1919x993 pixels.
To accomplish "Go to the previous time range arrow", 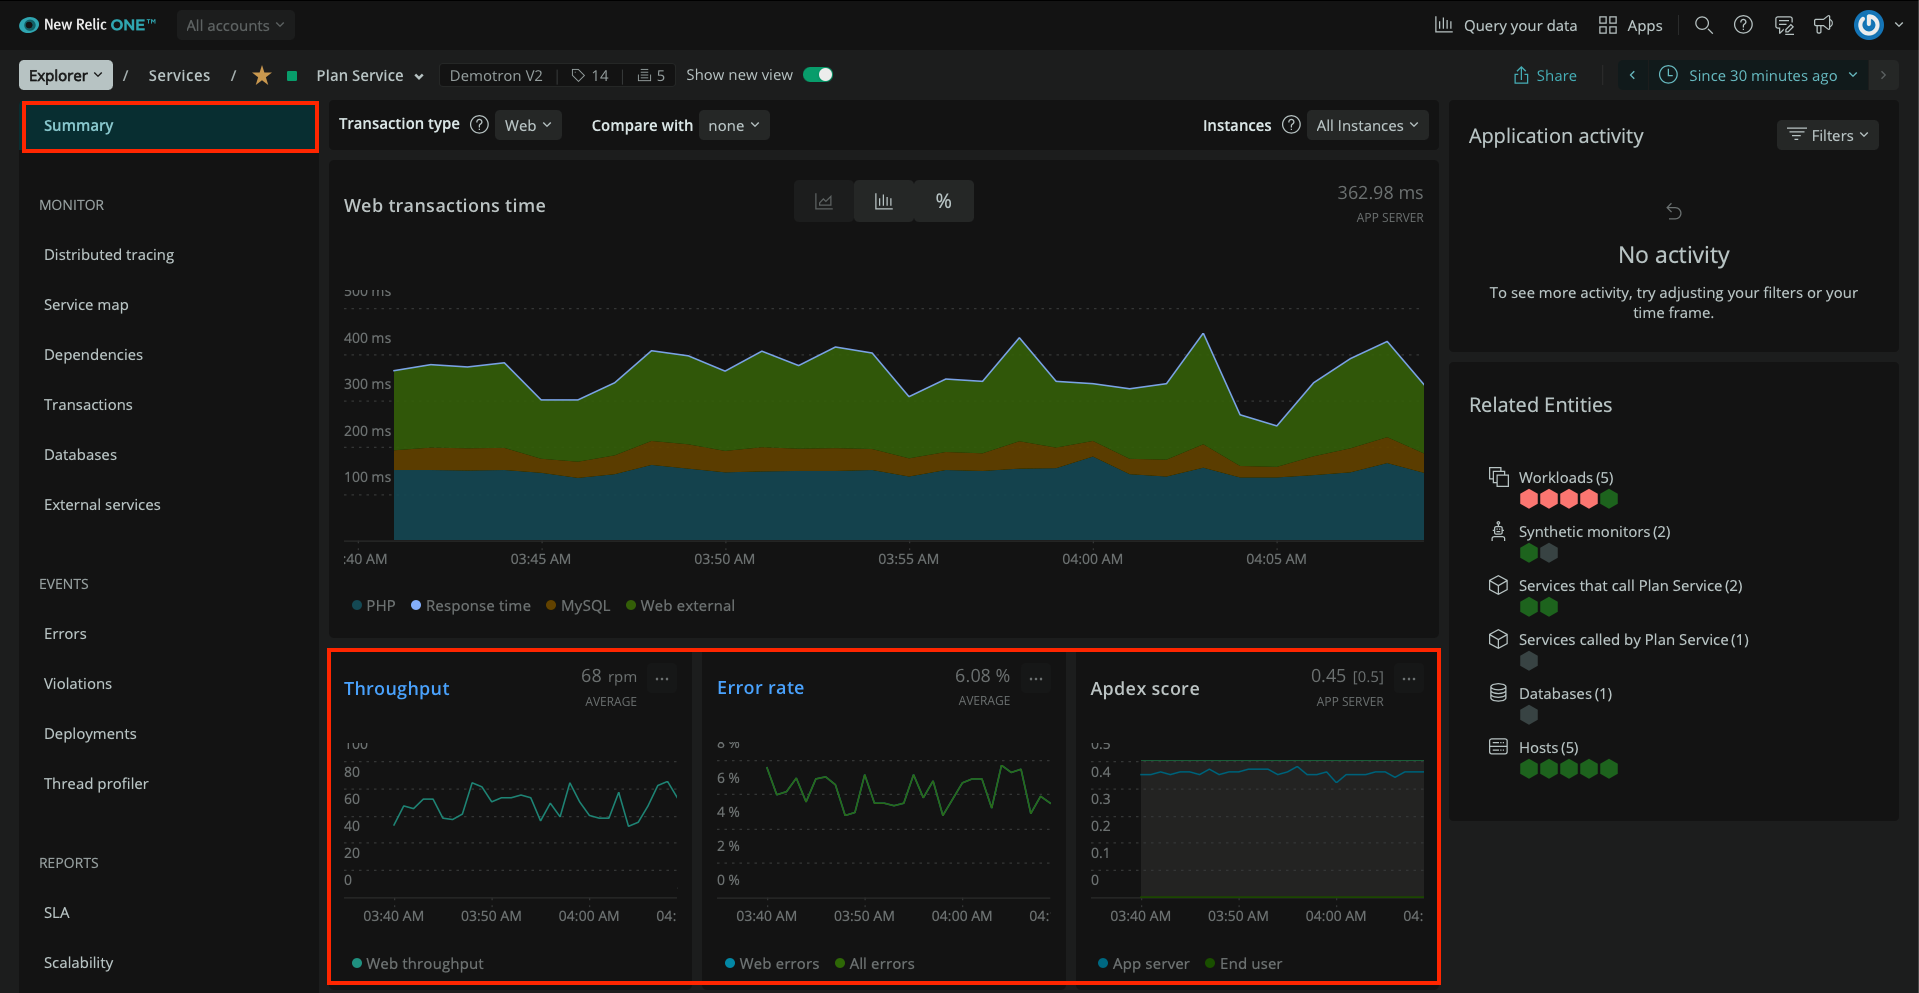I will (1632, 75).
